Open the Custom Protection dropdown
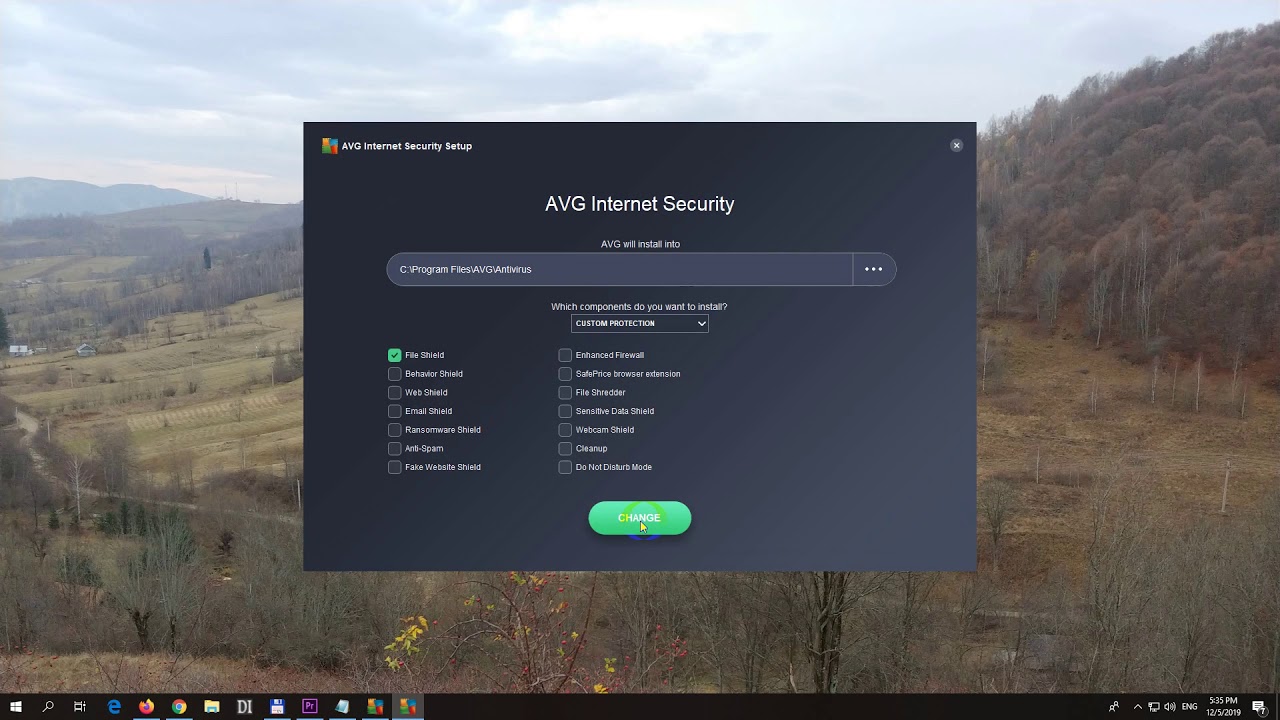Image resolution: width=1280 pixels, height=720 pixels. click(640, 323)
